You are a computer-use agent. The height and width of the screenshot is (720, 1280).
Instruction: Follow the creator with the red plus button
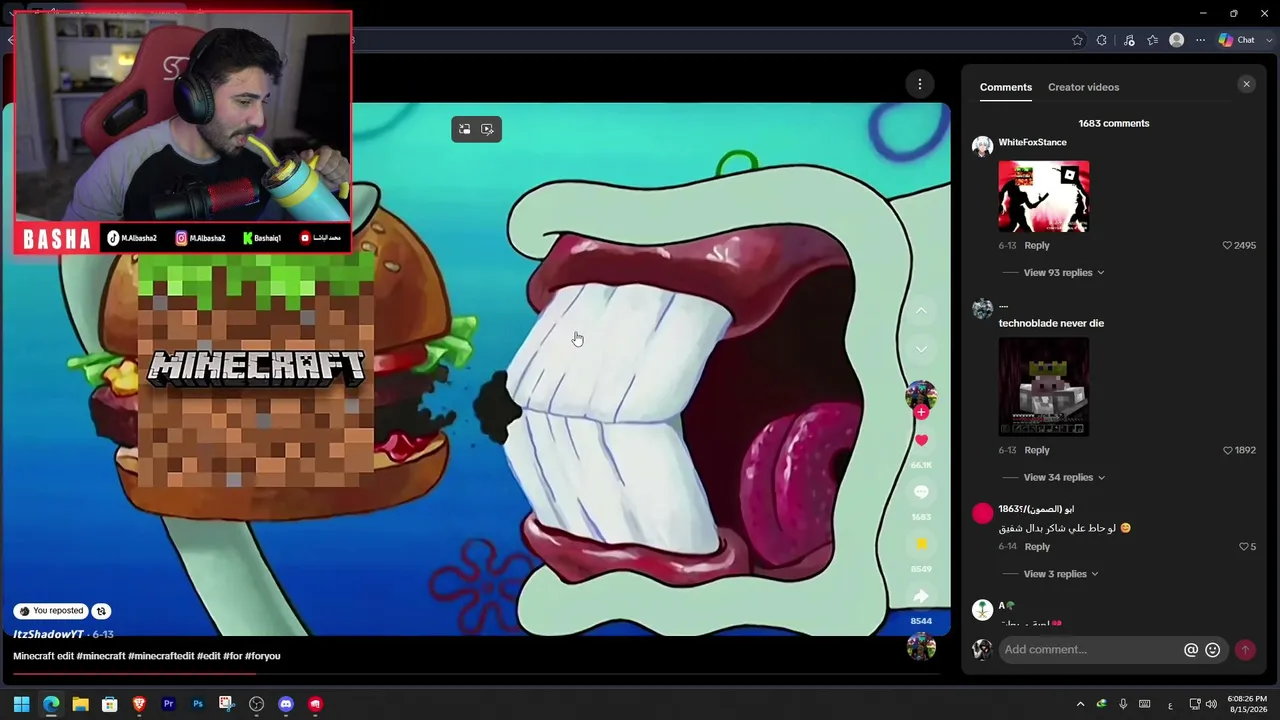point(921,412)
